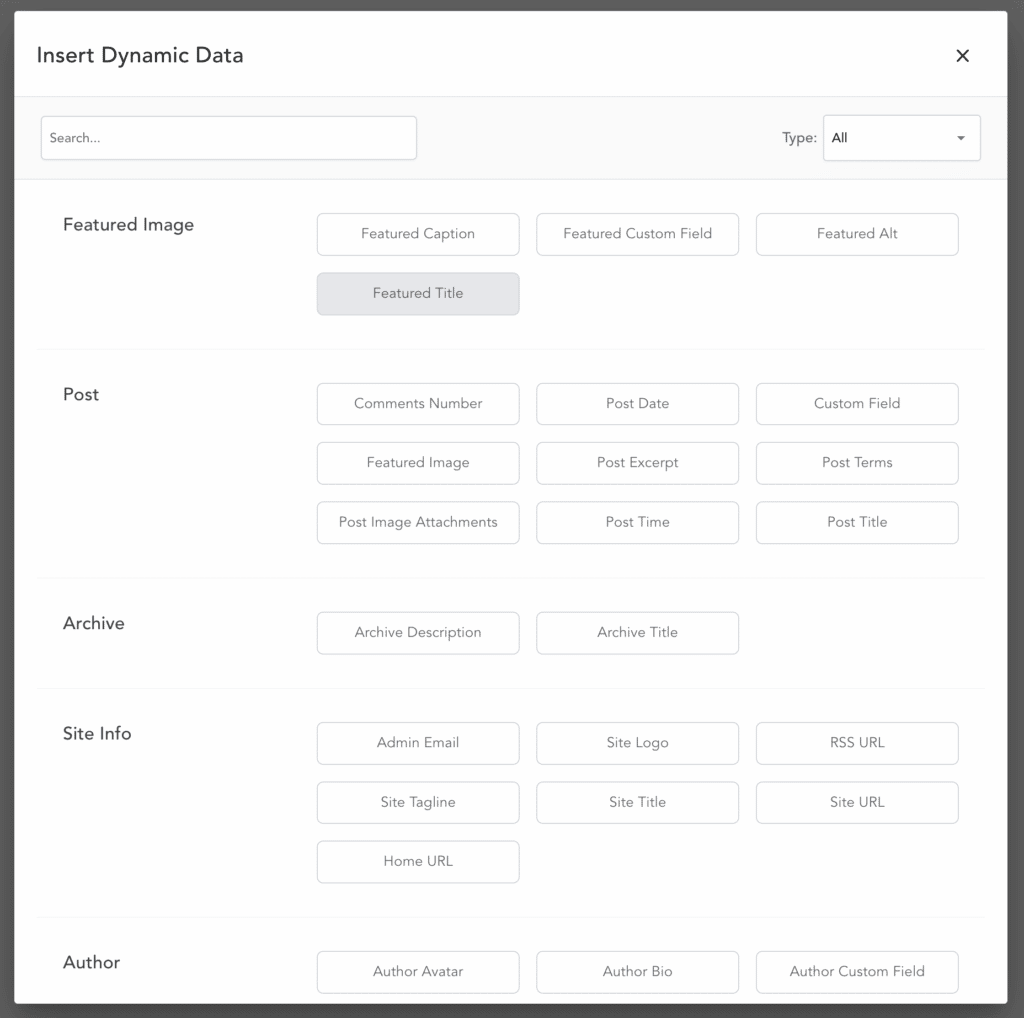Screen dimensions: 1024x1018
Task: Pick the Site Tagline option
Action: point(418,803)
